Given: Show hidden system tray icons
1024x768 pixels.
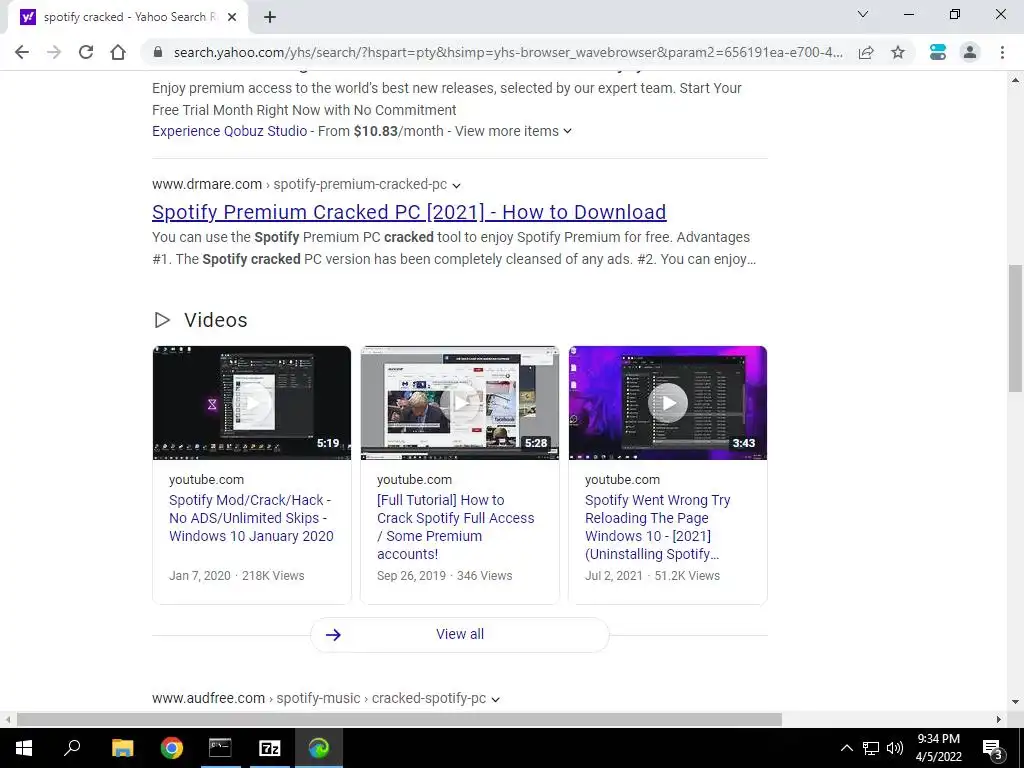Looking at the screenshot, I should [846, 748].
